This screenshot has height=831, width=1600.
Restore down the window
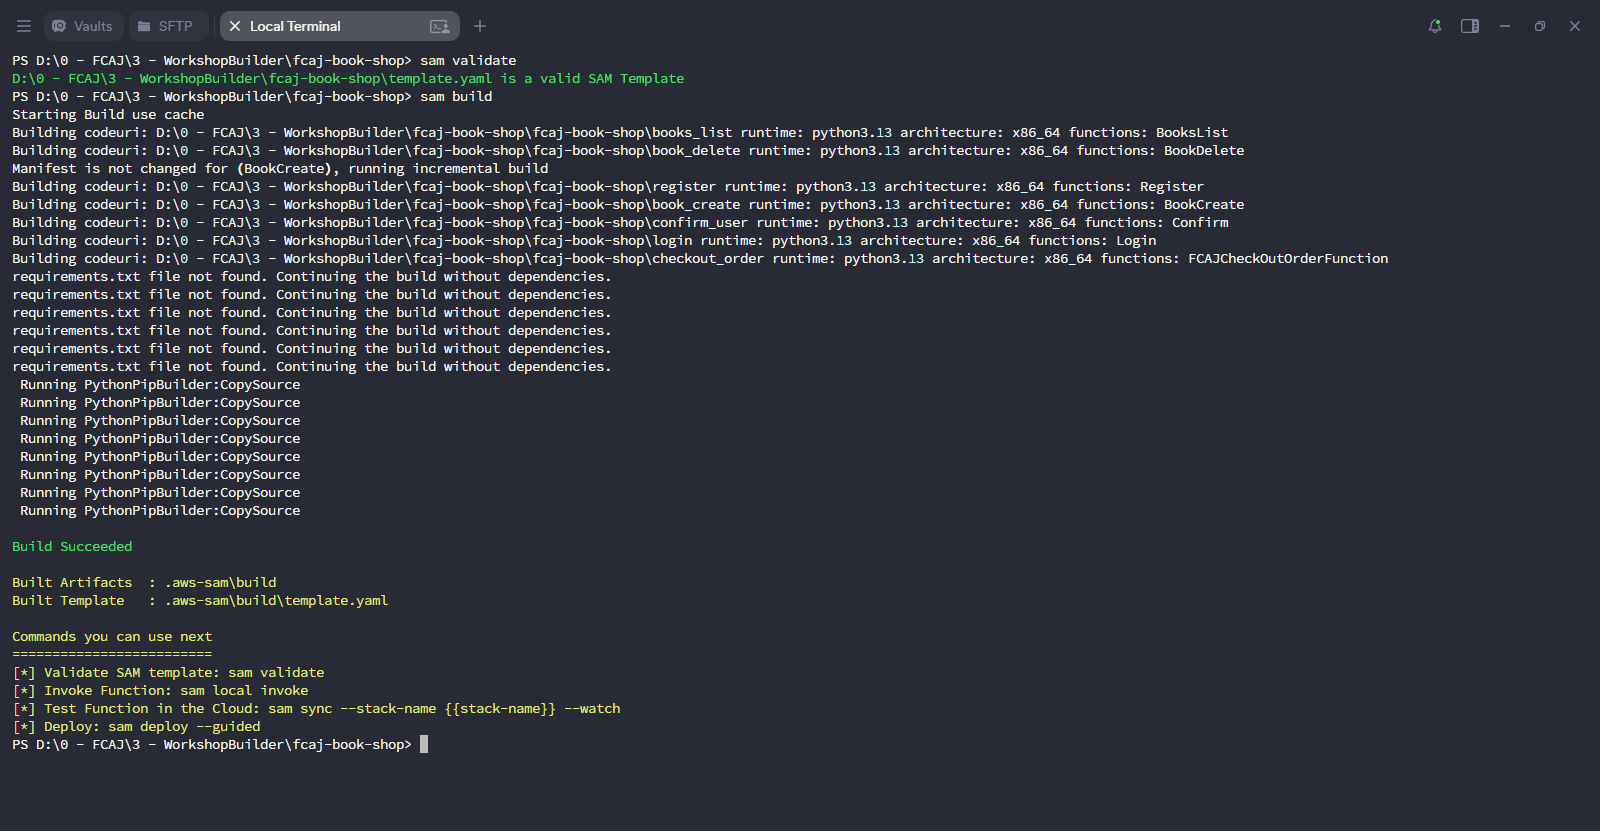click(x=1540, y=26)
